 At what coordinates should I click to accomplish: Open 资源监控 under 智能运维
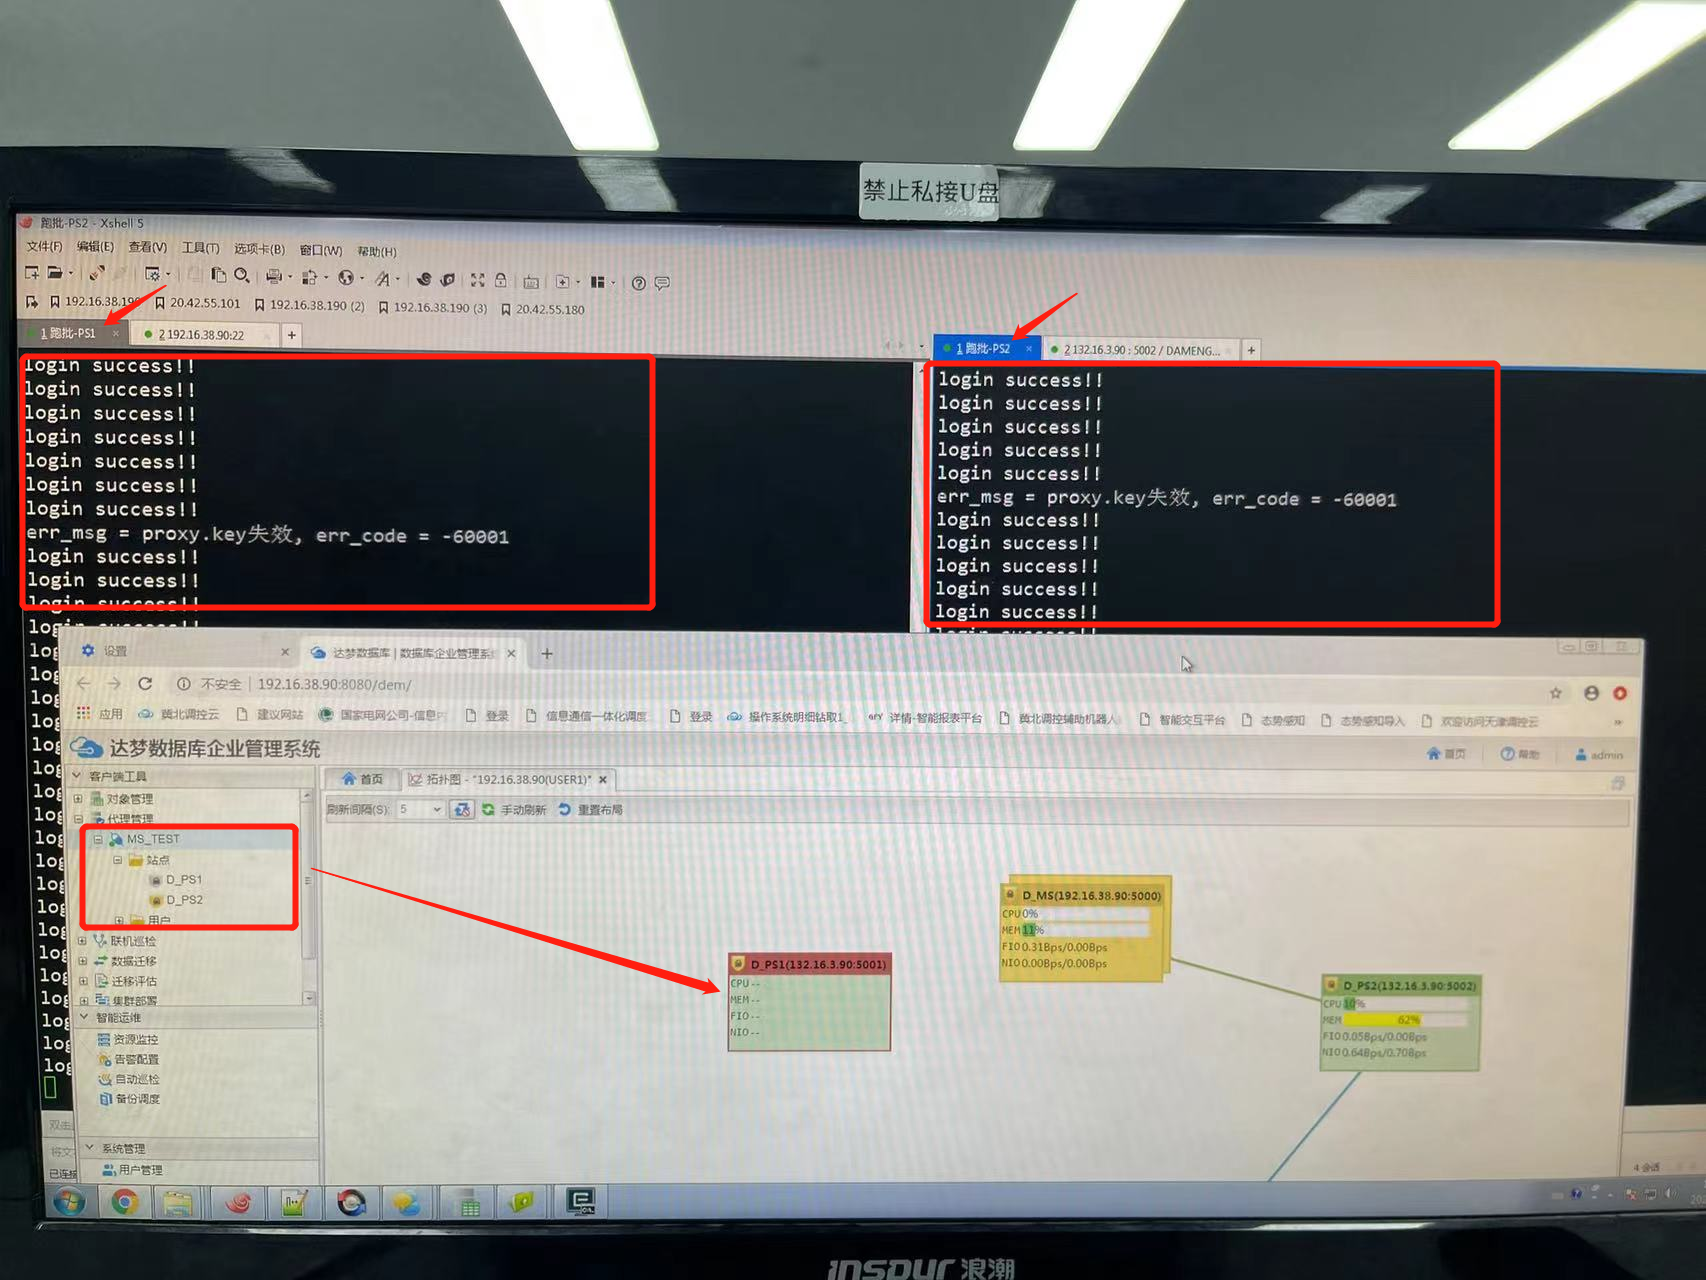click(127, 1039)
